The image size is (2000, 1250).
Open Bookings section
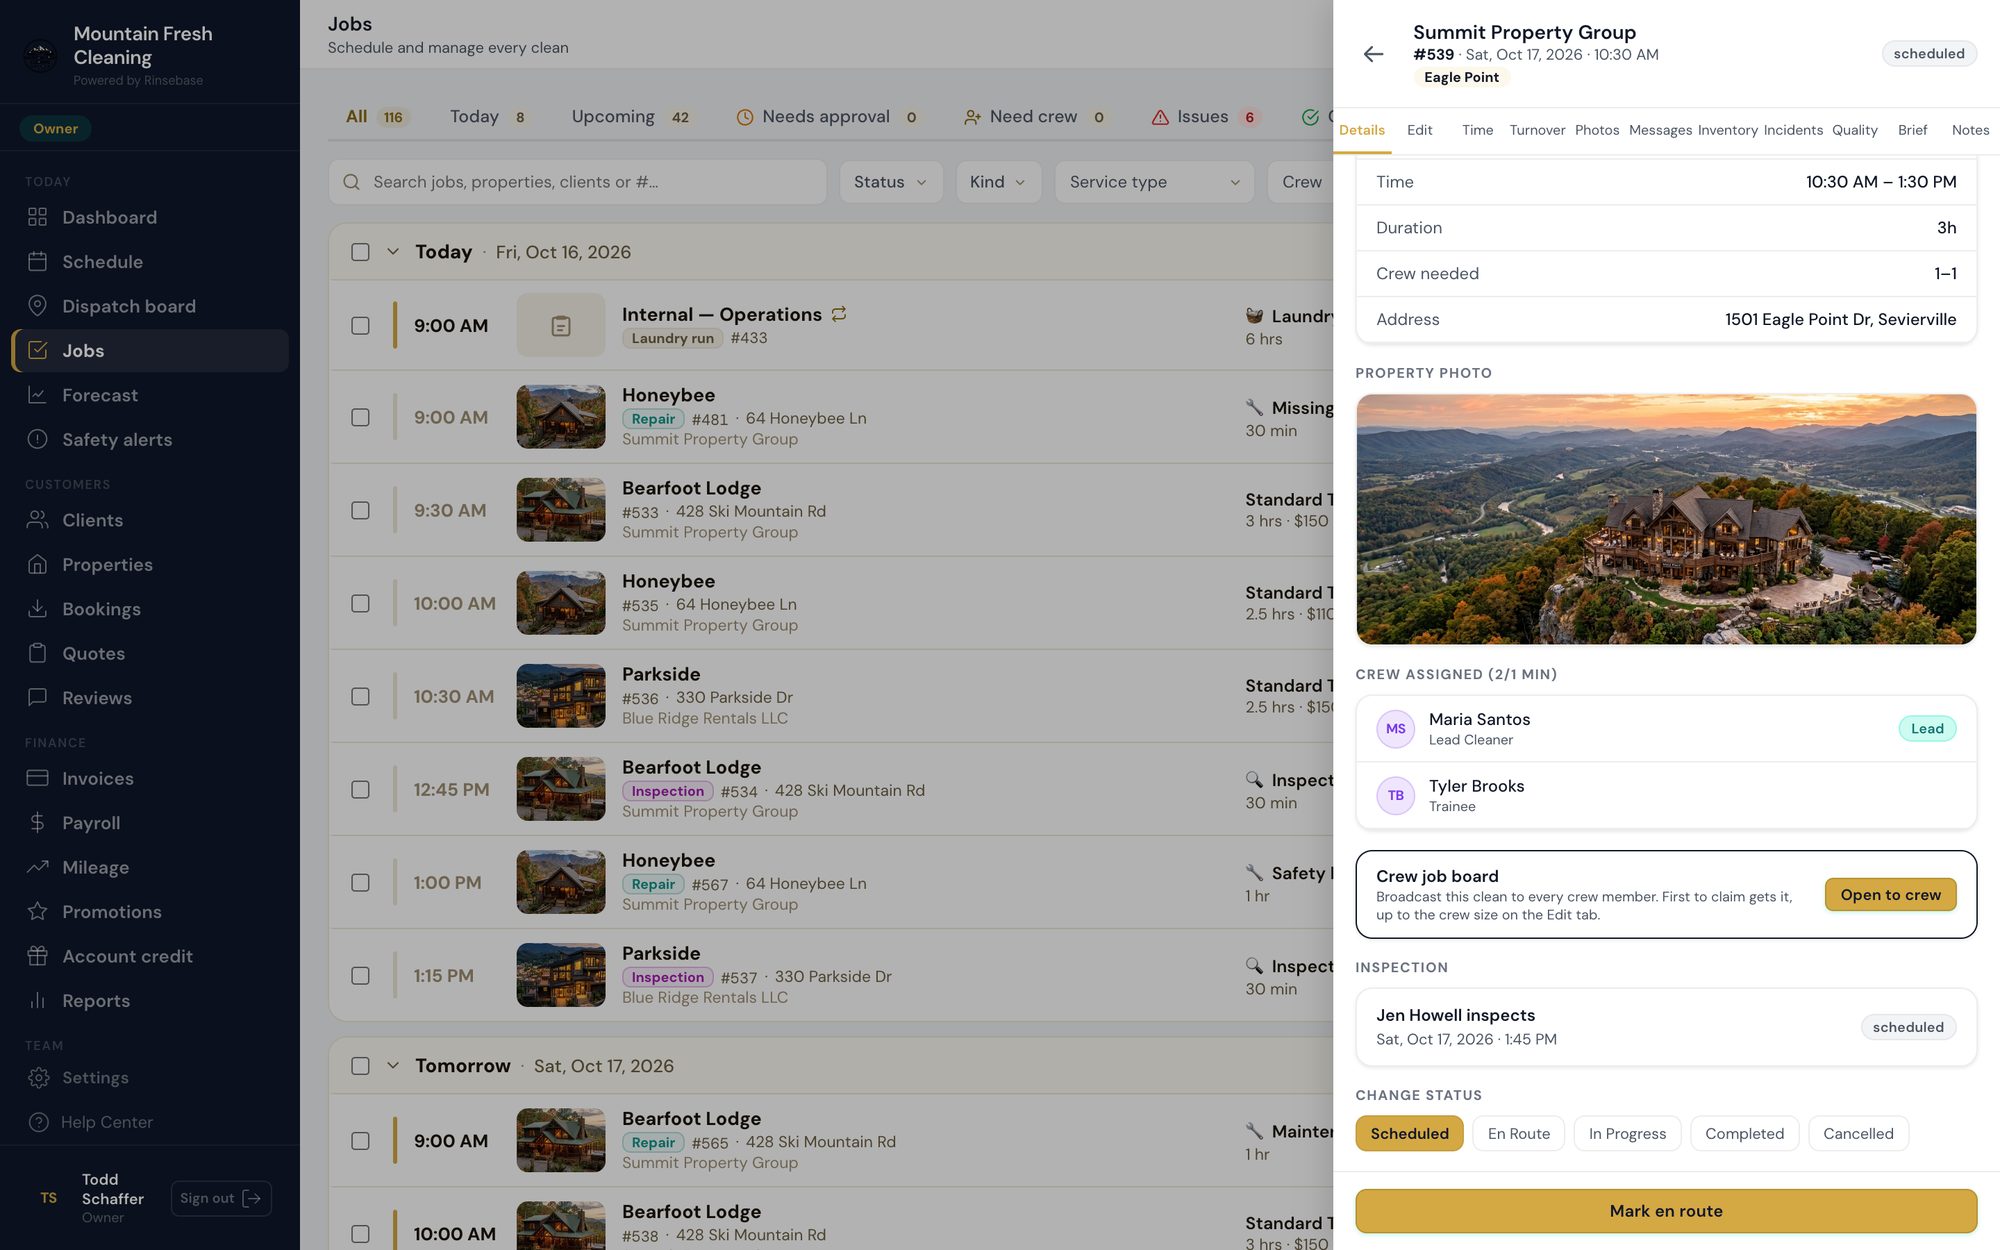150,609
